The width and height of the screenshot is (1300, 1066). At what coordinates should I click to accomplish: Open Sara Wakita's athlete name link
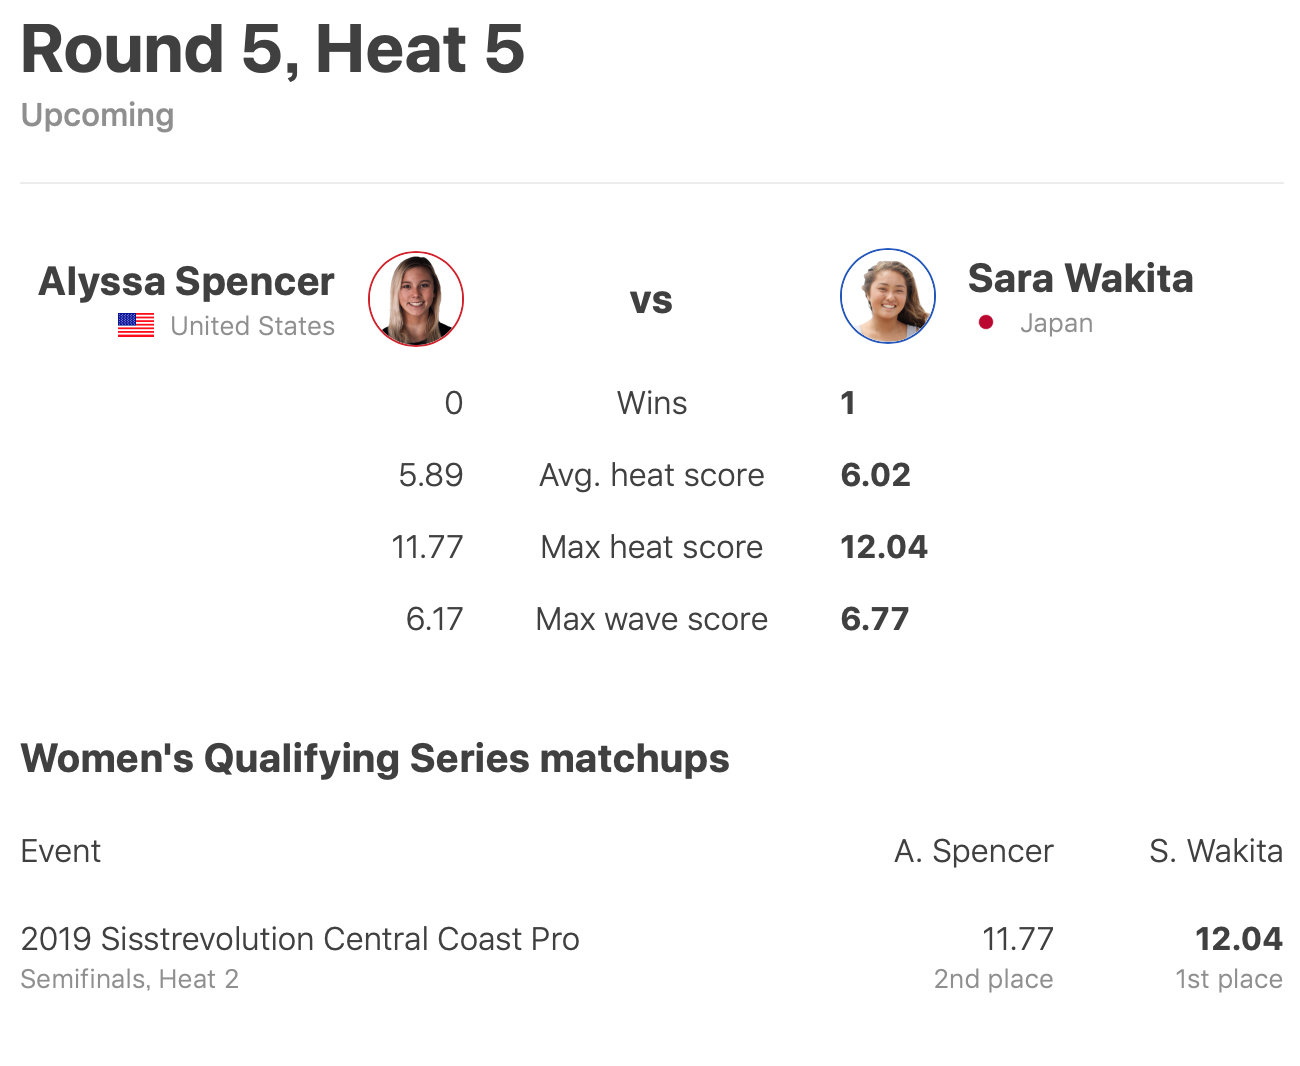pyautogui.click(x=1080, y=279)
